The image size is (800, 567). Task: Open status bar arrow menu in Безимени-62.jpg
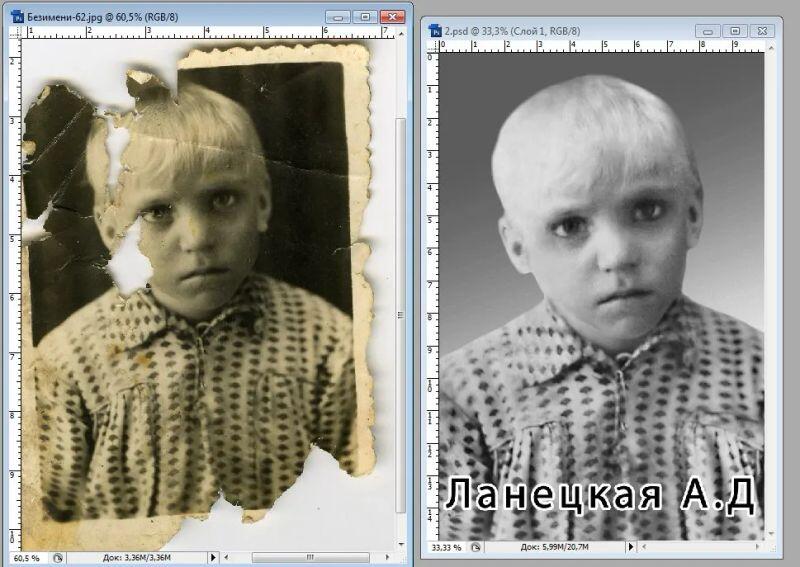213,557
